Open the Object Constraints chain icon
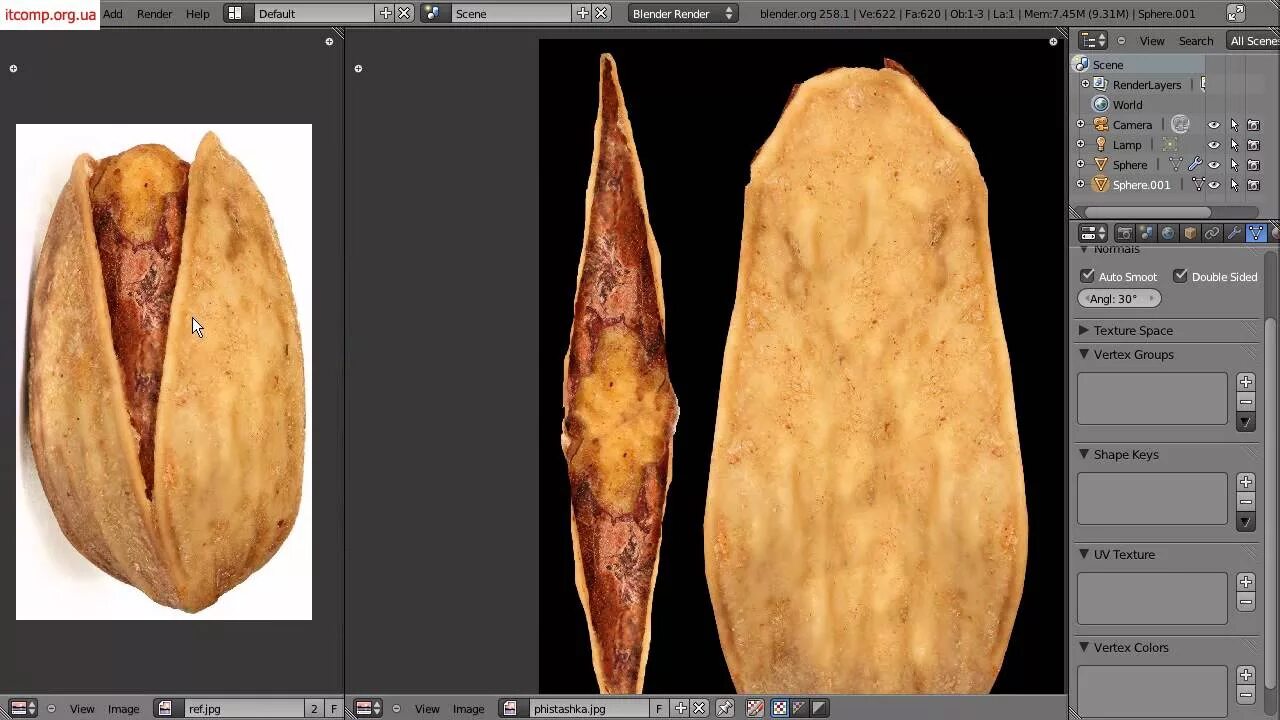1280x720 pixels. point(1212,233)
